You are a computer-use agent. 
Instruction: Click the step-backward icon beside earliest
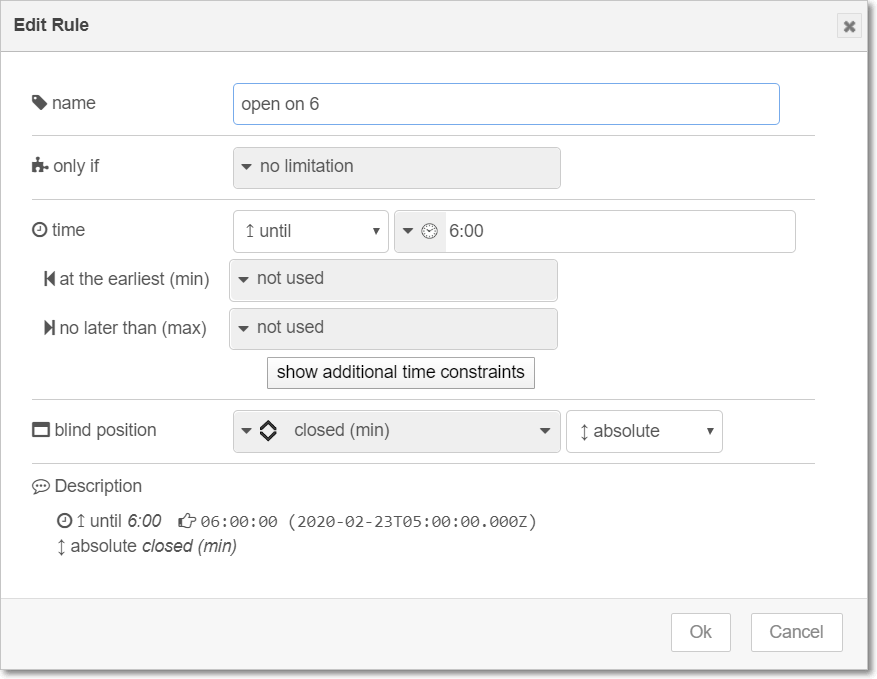tap(49, 279)
